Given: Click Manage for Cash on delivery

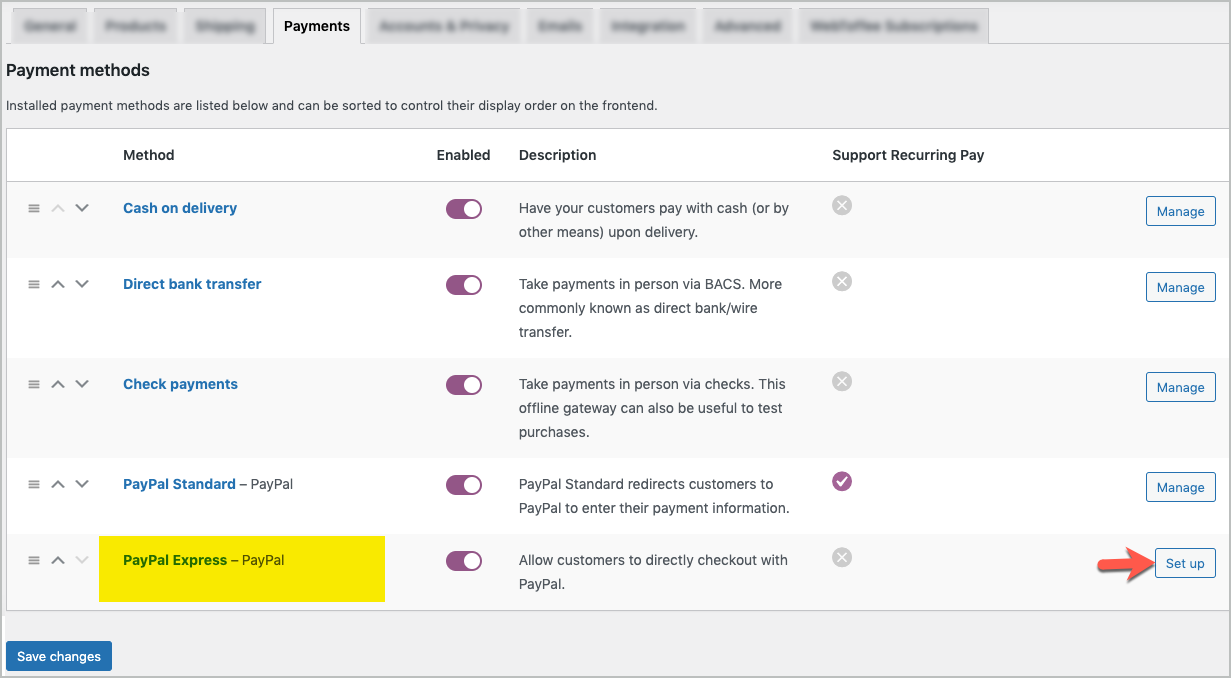Looking at the screenshot, I should [1180, 211].
